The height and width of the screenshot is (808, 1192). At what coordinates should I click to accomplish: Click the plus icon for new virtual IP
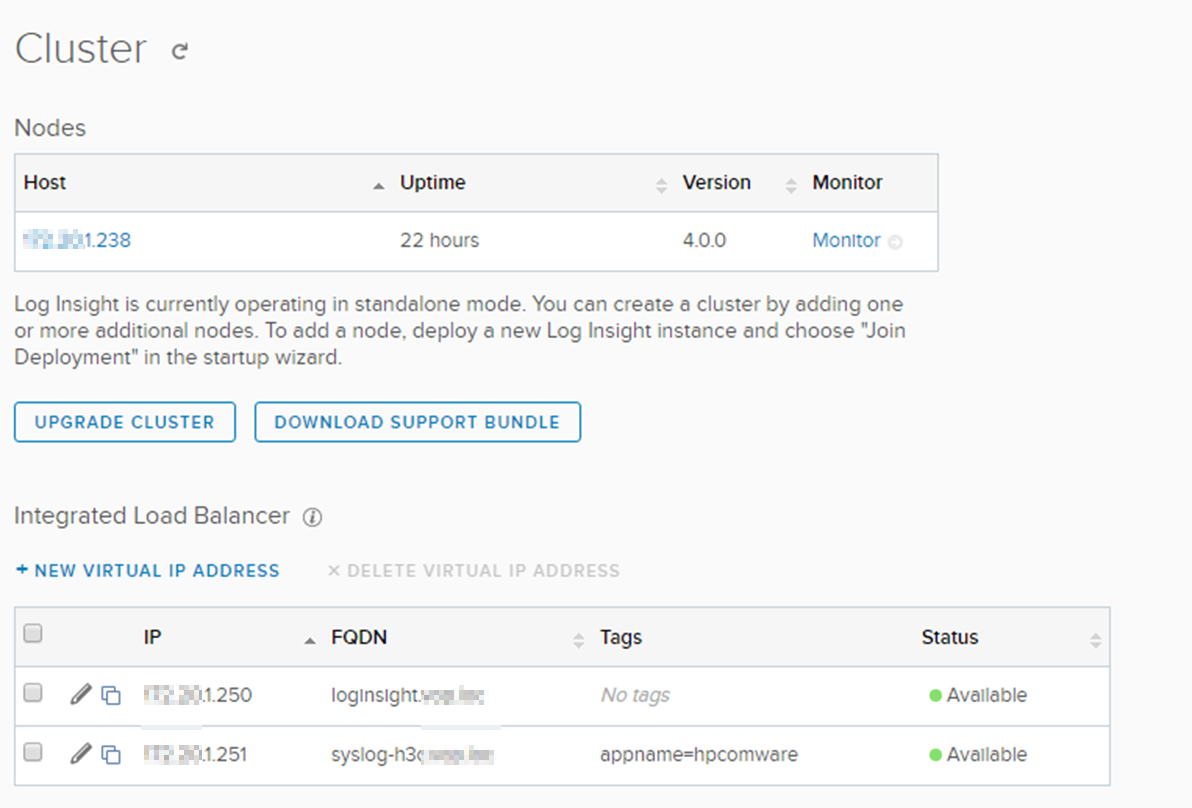(22, 570)
